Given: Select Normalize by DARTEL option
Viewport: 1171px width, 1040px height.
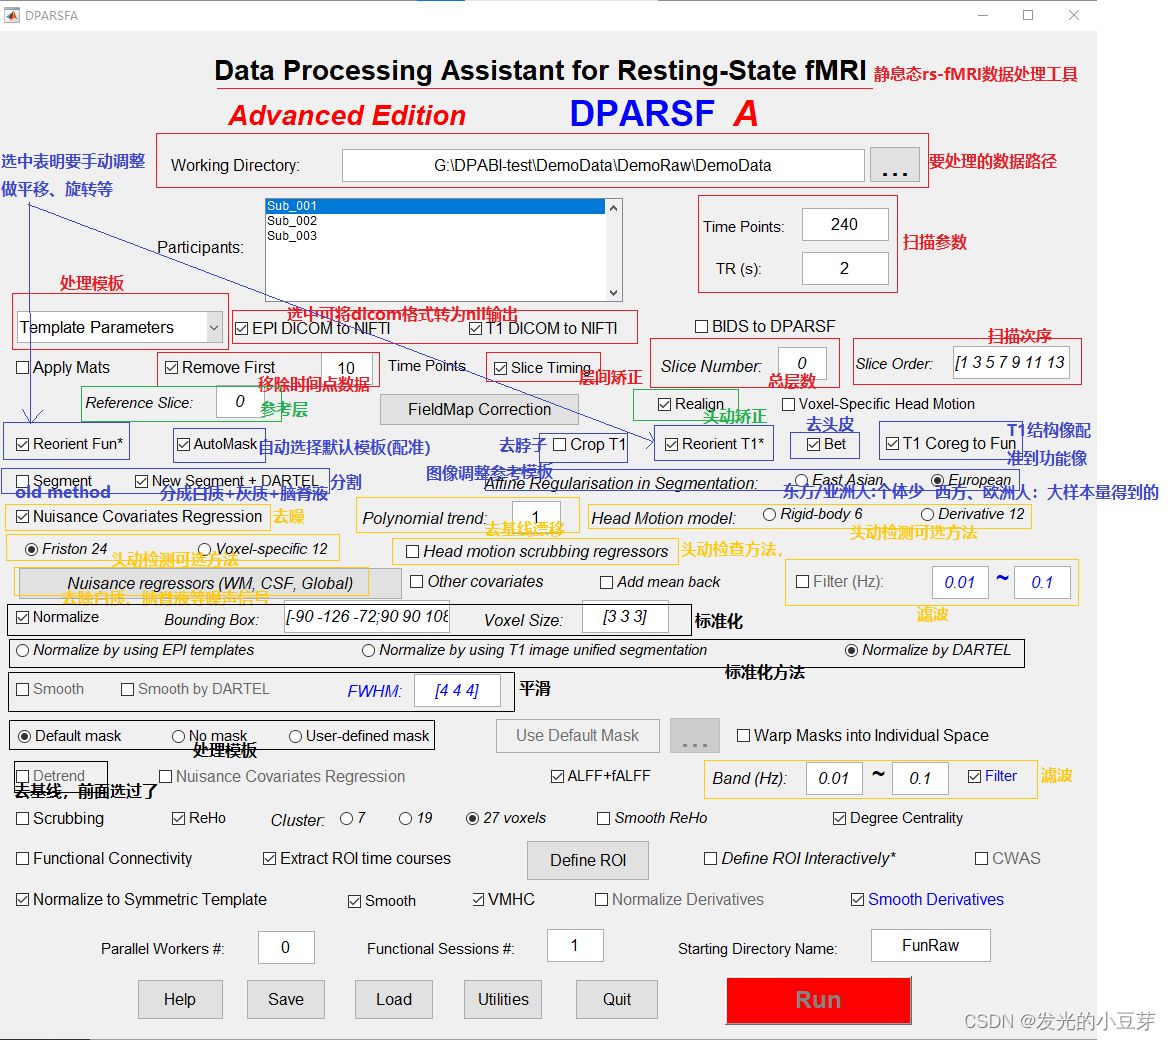Looking at the screenshot, I should [851, 651].
